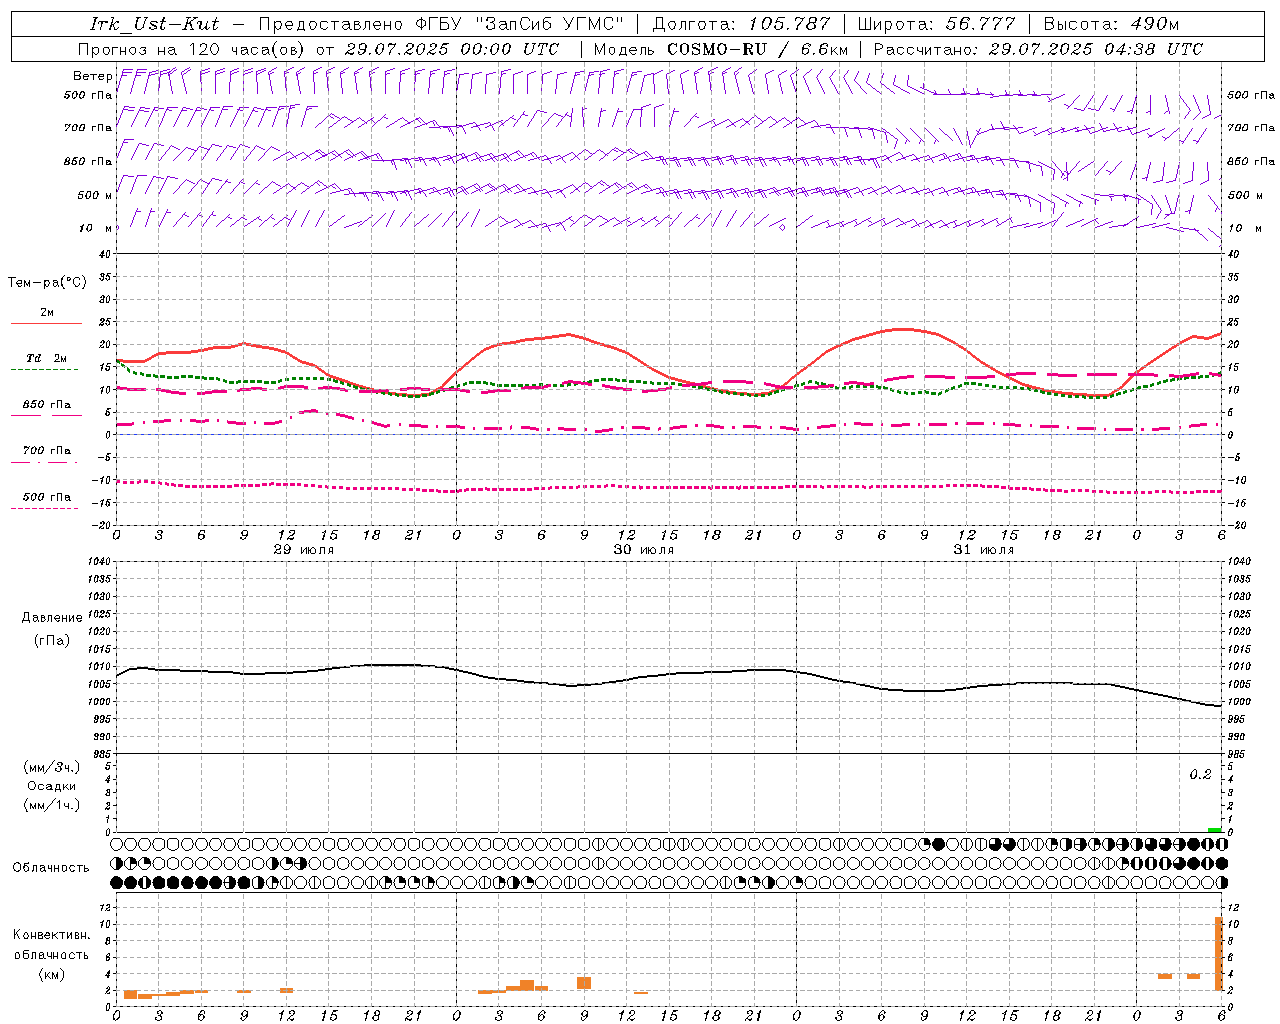Click the Td 2м legend entry
This screenshot has width=1280, height=1024.
click(46, 358)
